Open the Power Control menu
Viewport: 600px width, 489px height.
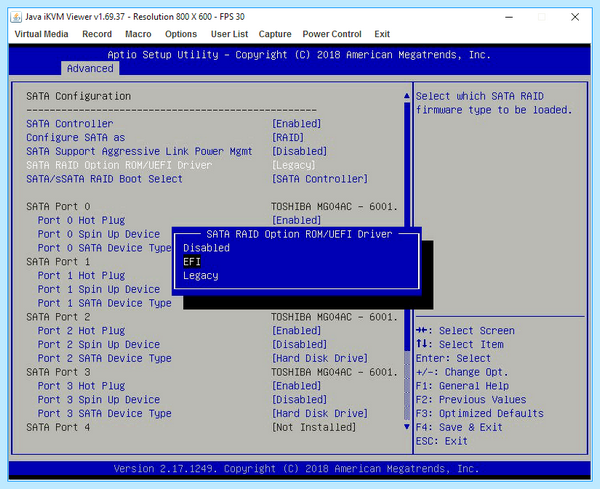click(x=332, y=34)
